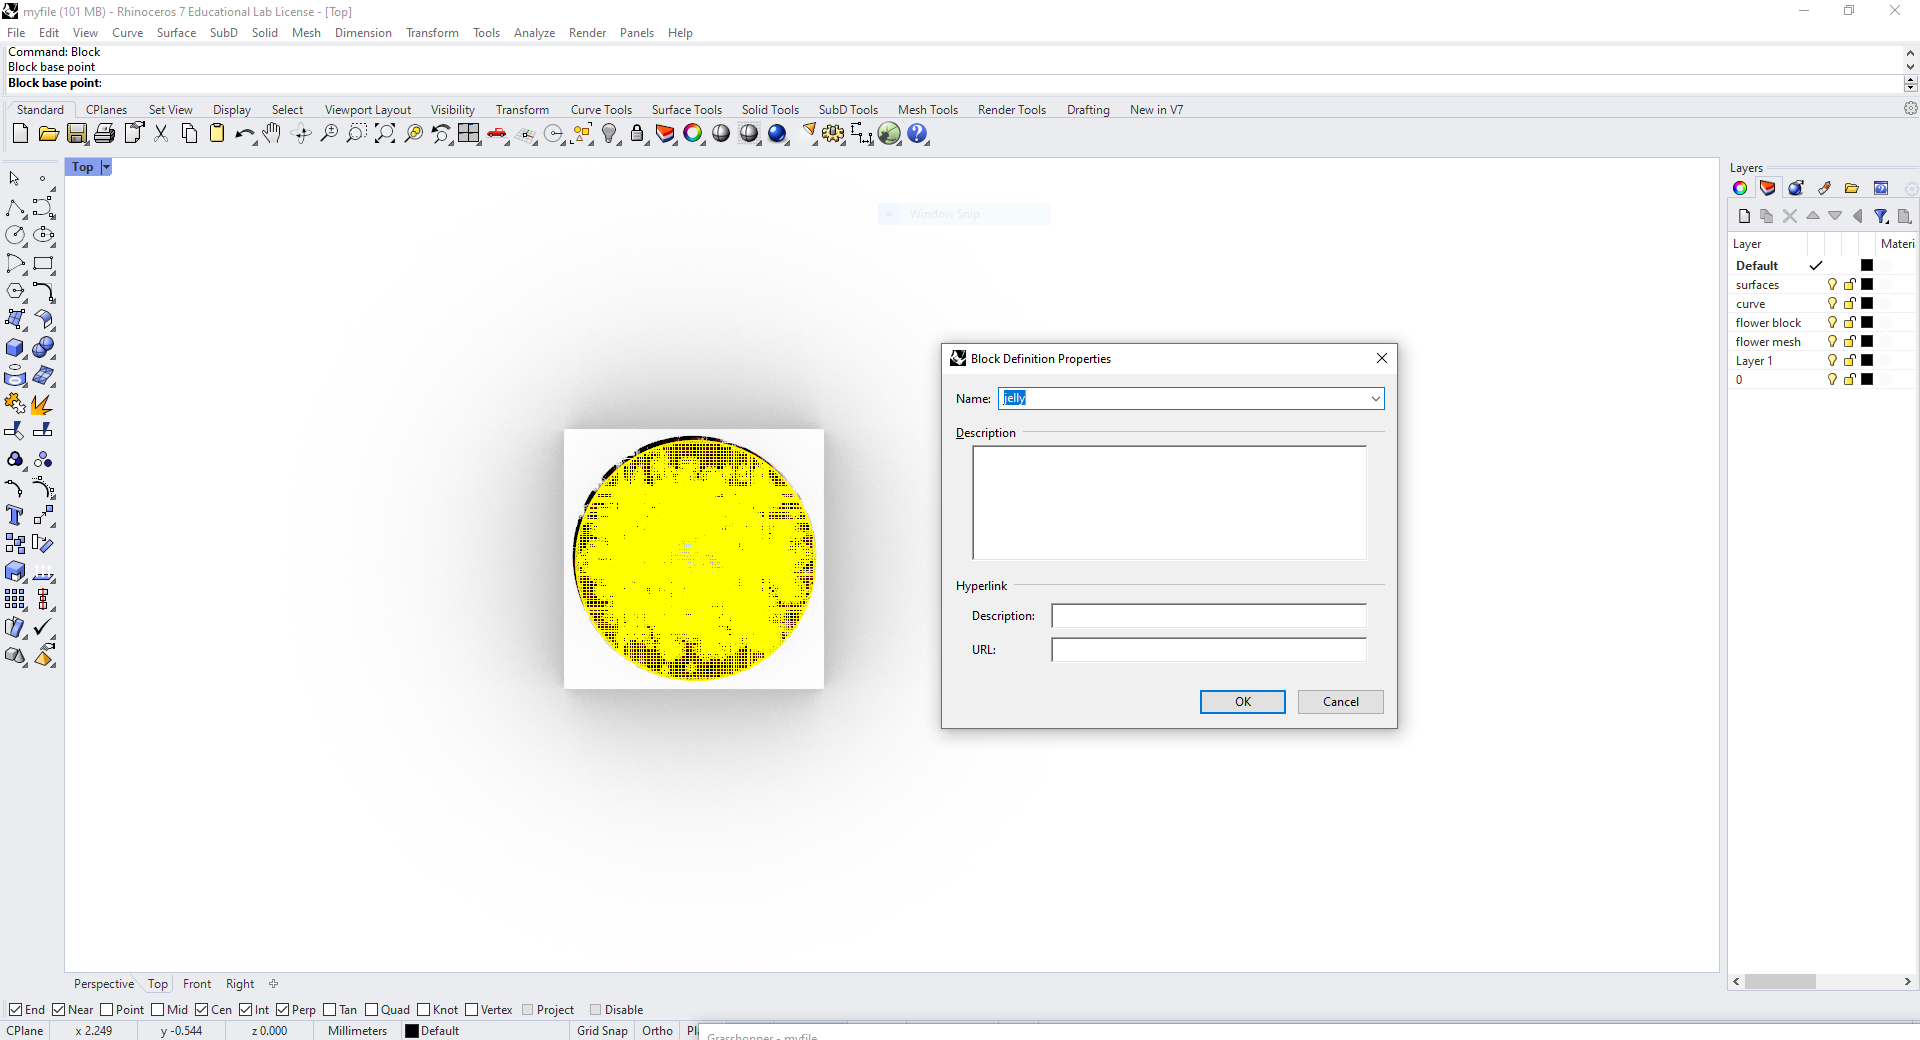Screen dimensions: 1920x1040
Task: Select the Polyline tool in left sidebar
Action: click(15, 208)
